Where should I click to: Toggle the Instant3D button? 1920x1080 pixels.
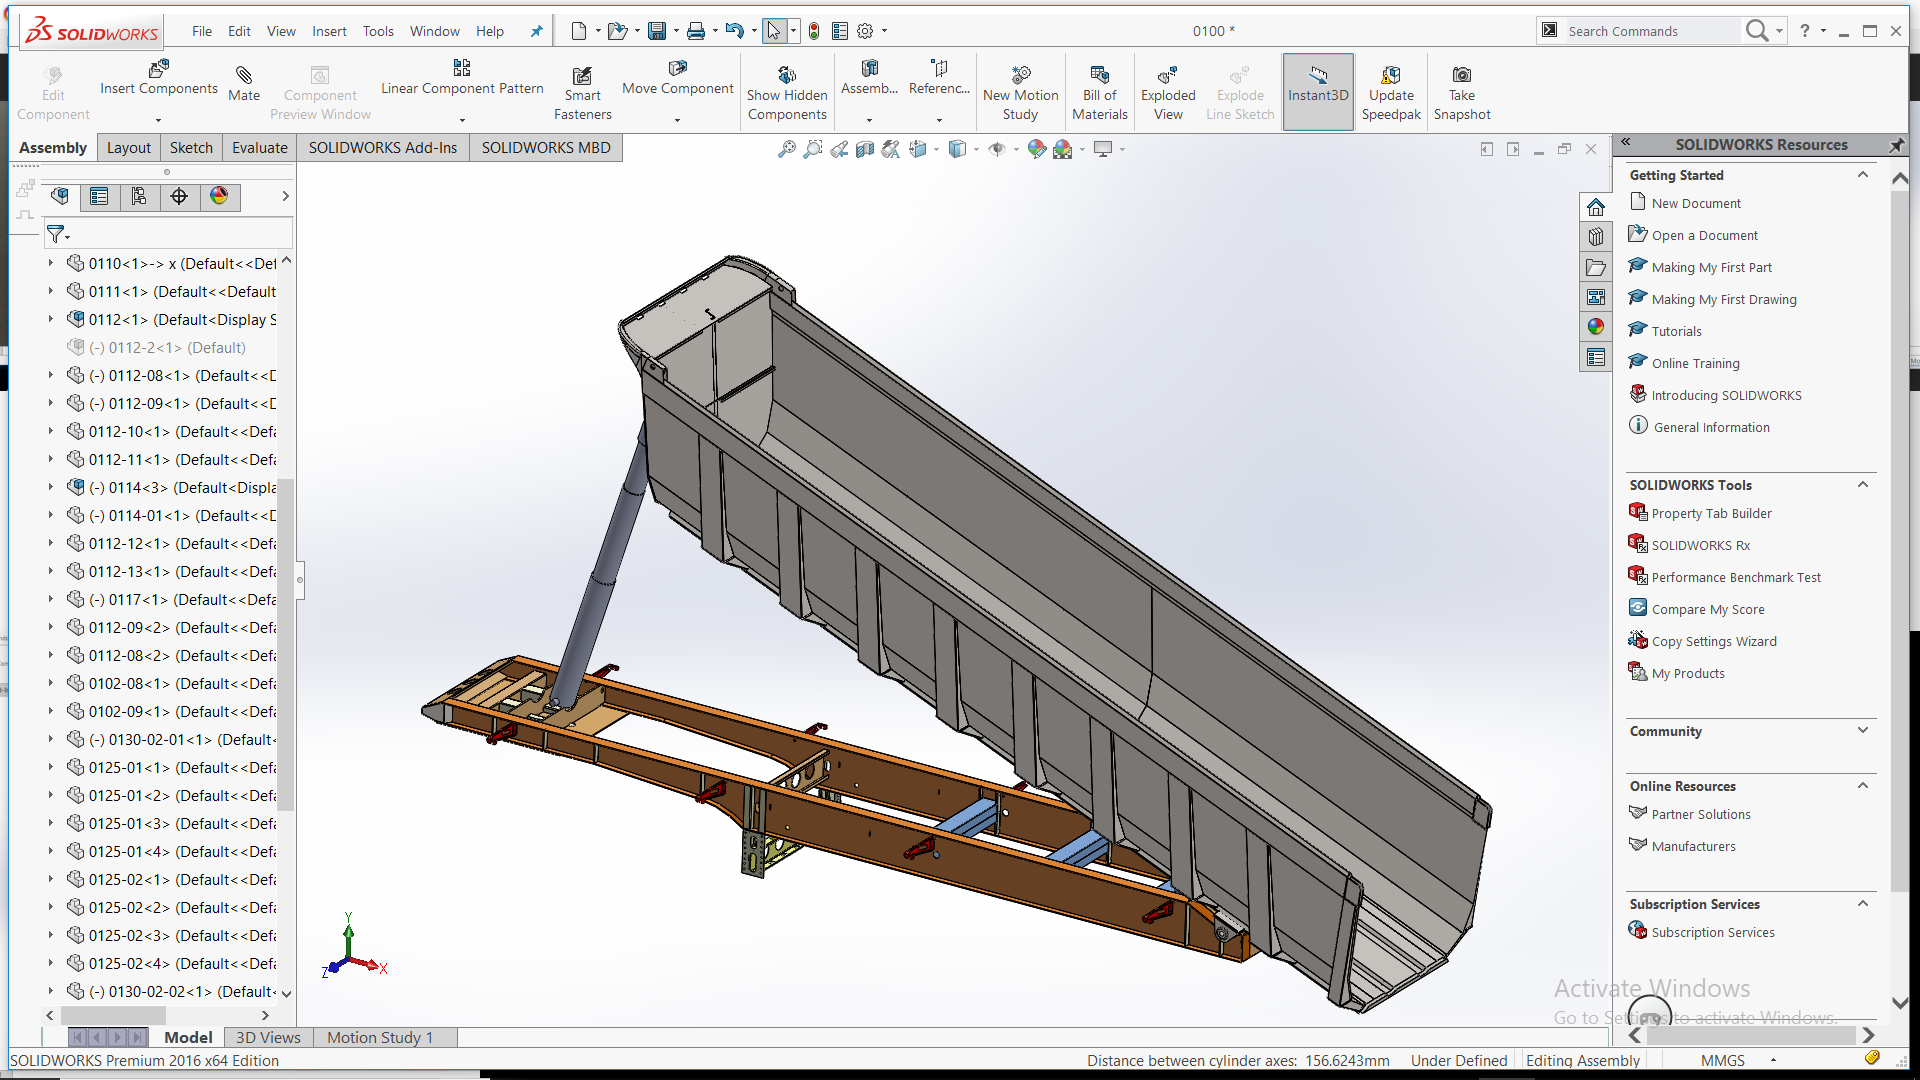[1317, 85]
